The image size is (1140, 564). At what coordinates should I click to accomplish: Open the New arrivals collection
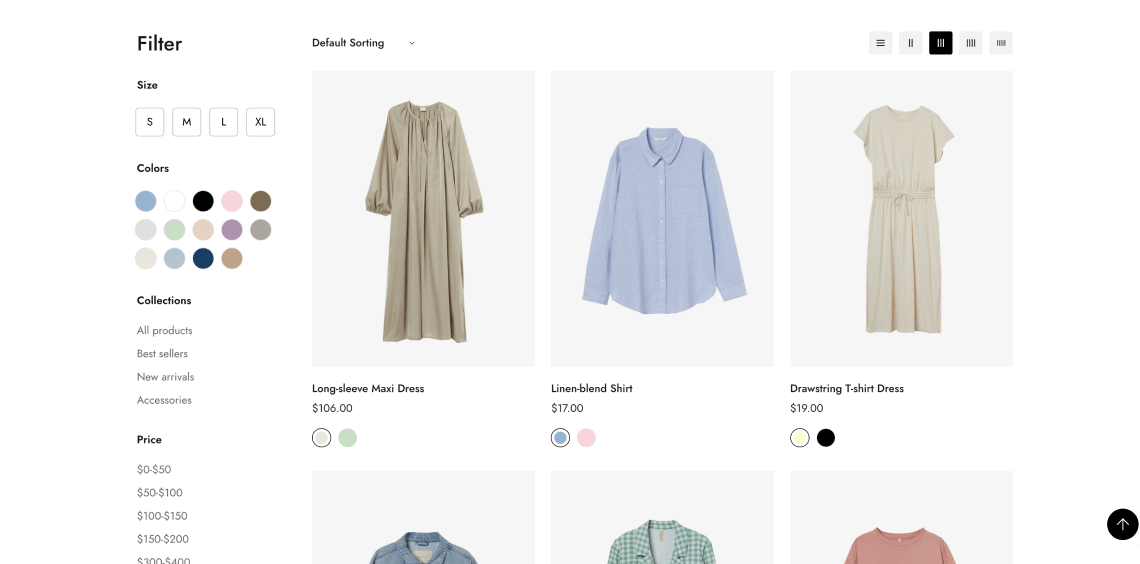pyautogui.click(x=165, y=377)
